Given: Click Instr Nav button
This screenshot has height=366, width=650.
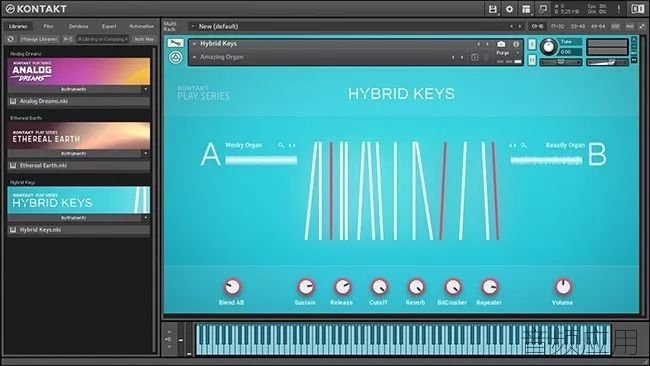Looking at the screenshot, I should pyautogui.click(x=144, y=39).
